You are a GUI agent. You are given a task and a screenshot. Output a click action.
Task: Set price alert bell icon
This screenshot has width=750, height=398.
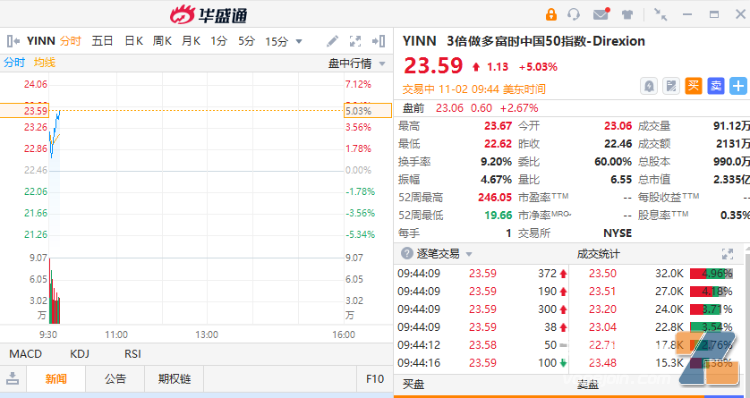tap(649, 86)
